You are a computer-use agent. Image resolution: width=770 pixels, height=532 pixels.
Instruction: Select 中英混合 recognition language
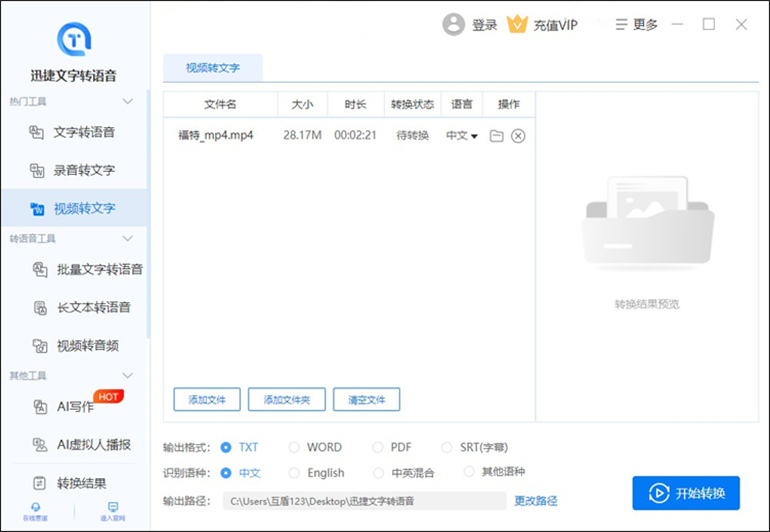[378, 473]
